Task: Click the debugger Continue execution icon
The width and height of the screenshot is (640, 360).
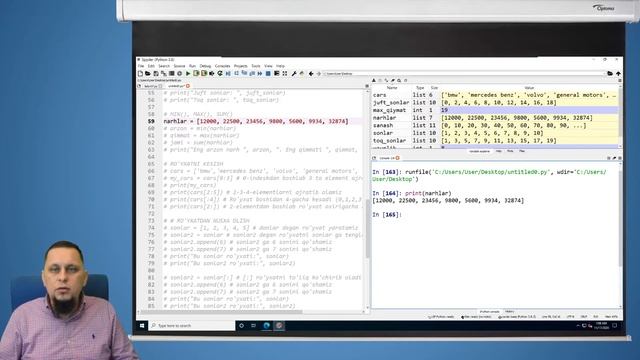Action: pos(260,73)
